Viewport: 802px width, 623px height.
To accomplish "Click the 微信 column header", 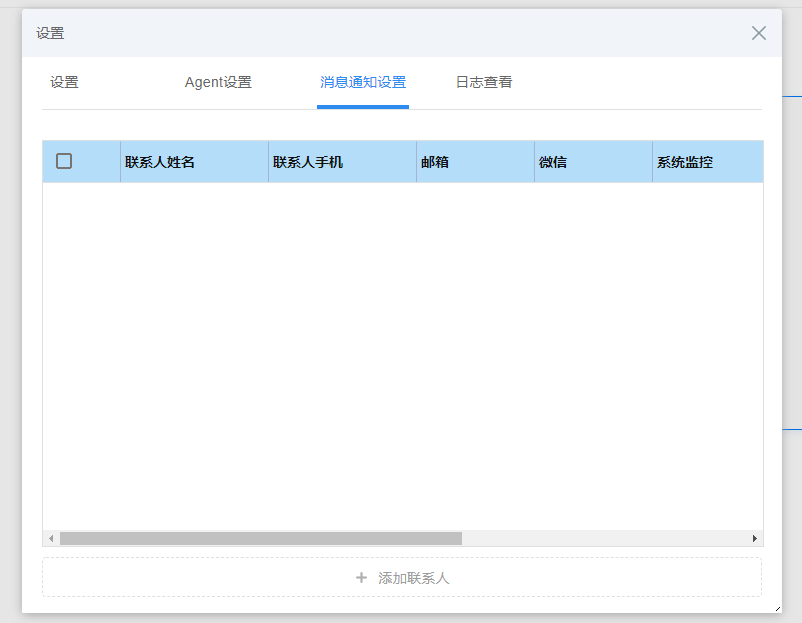I will click(x=553, y=162).
